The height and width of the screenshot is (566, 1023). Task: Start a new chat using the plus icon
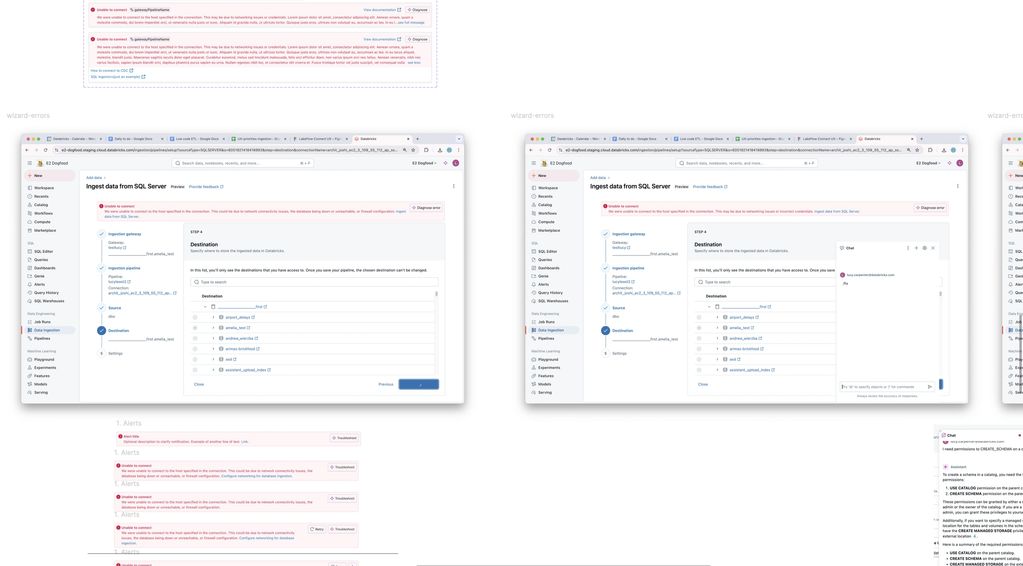915,248
